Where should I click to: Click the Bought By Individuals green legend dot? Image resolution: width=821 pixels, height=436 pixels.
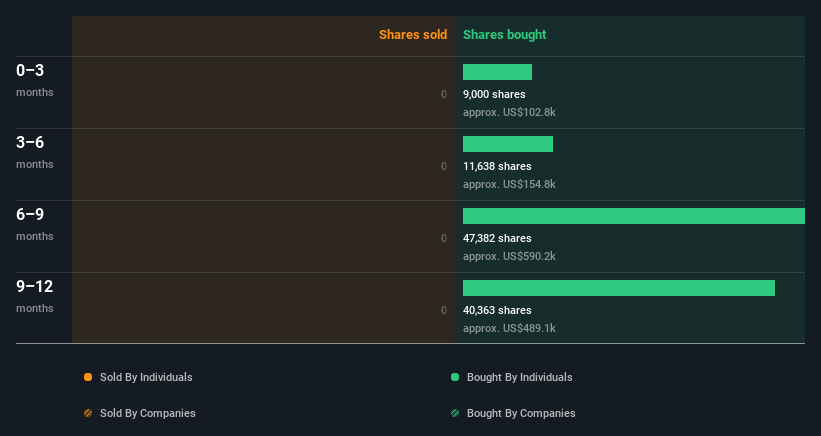[x=455, y=377]
